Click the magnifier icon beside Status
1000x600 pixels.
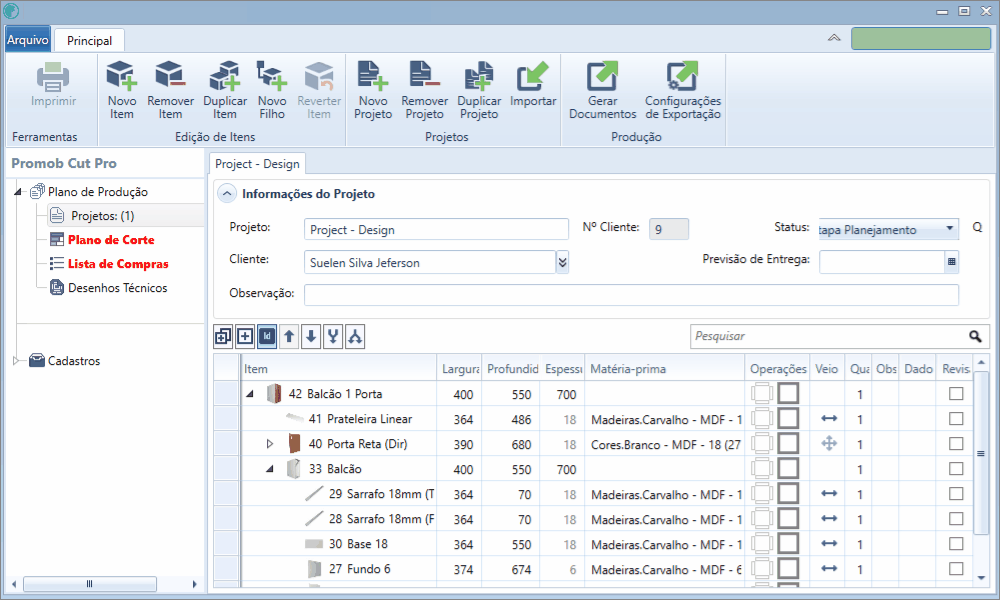click(977, 228)
